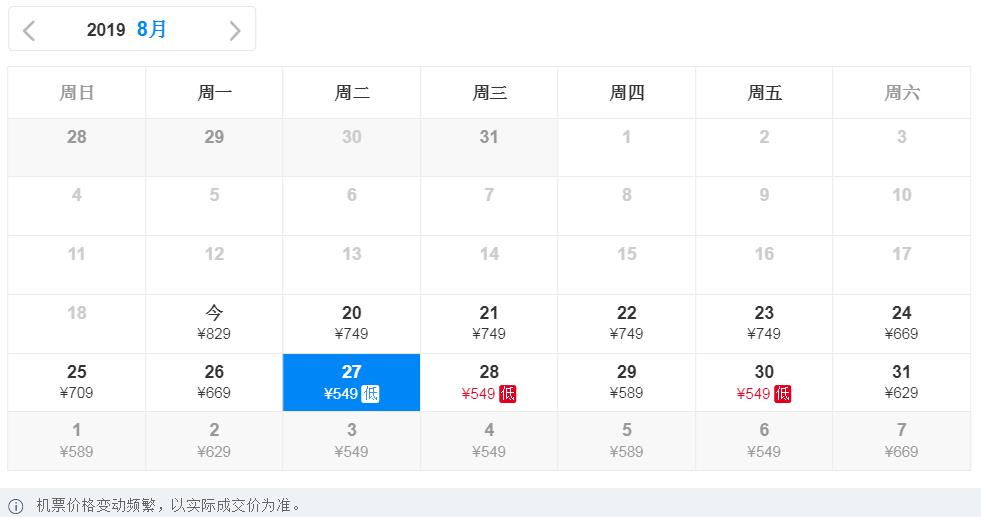Pick August 31 with ¥629 fare

point(901,382)
